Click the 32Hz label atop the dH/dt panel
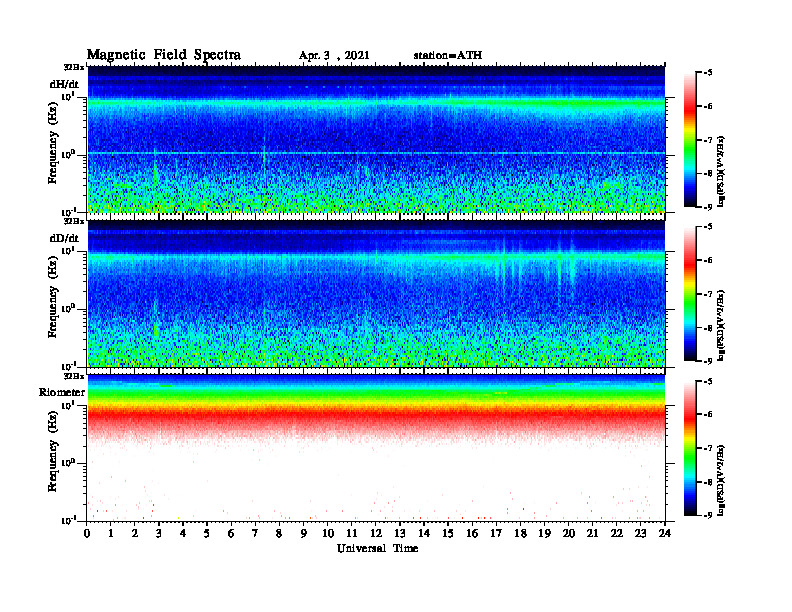The image size is (792, 612). coord(74,67)
